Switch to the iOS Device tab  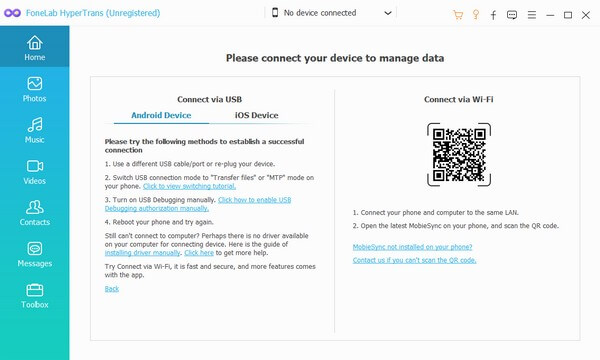click(256, 115)
